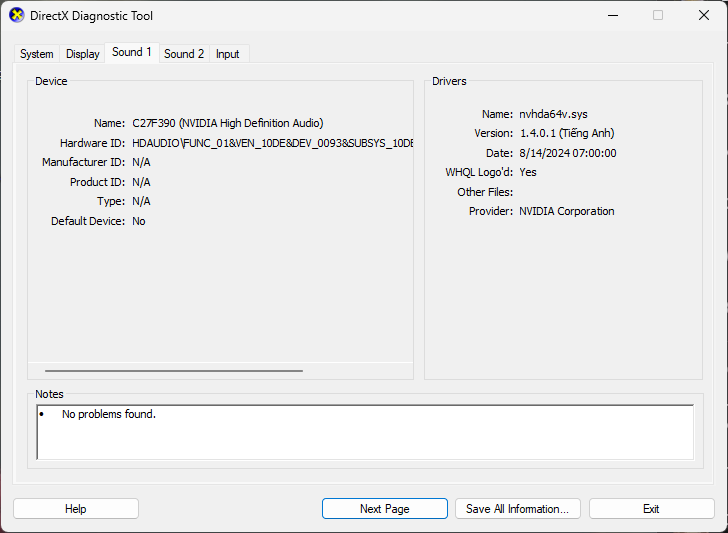728x533 pixels.
Task: Click provider value NVIDIA Corporation
Action: pyautogui.click(x=566, y=211)
